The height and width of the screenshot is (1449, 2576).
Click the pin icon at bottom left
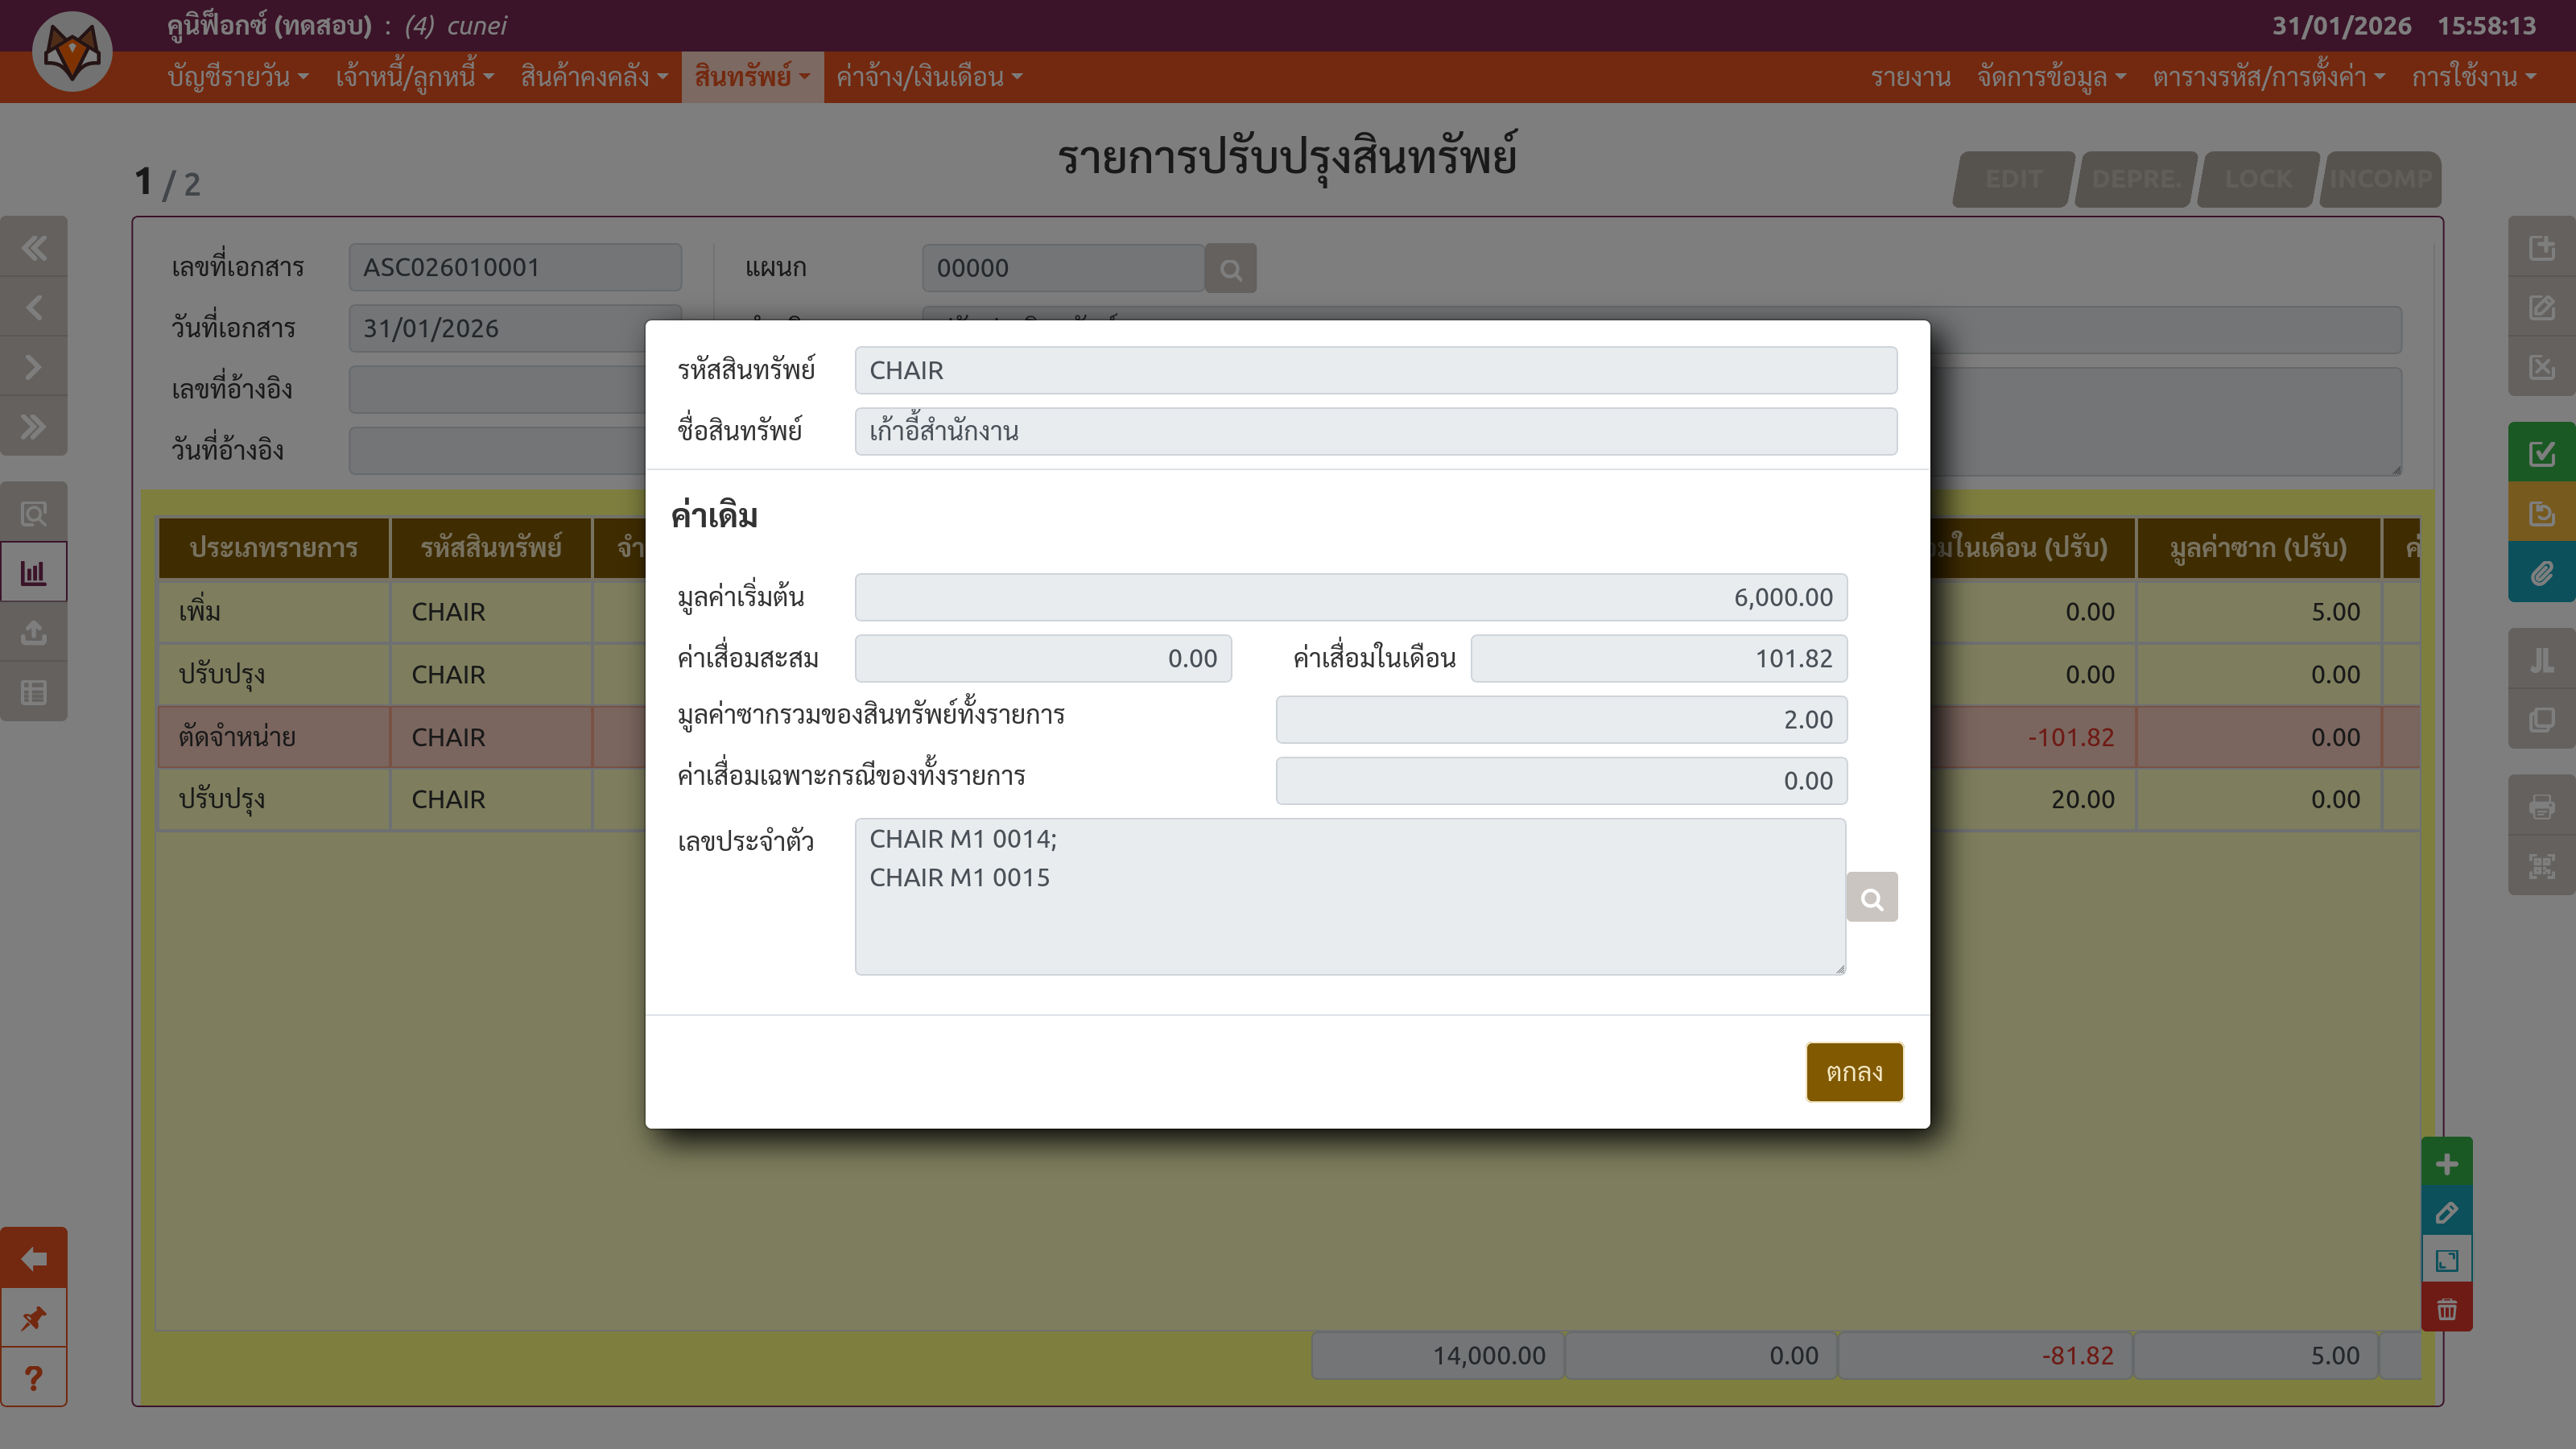pyautogui.click(x=34, y=1318)
